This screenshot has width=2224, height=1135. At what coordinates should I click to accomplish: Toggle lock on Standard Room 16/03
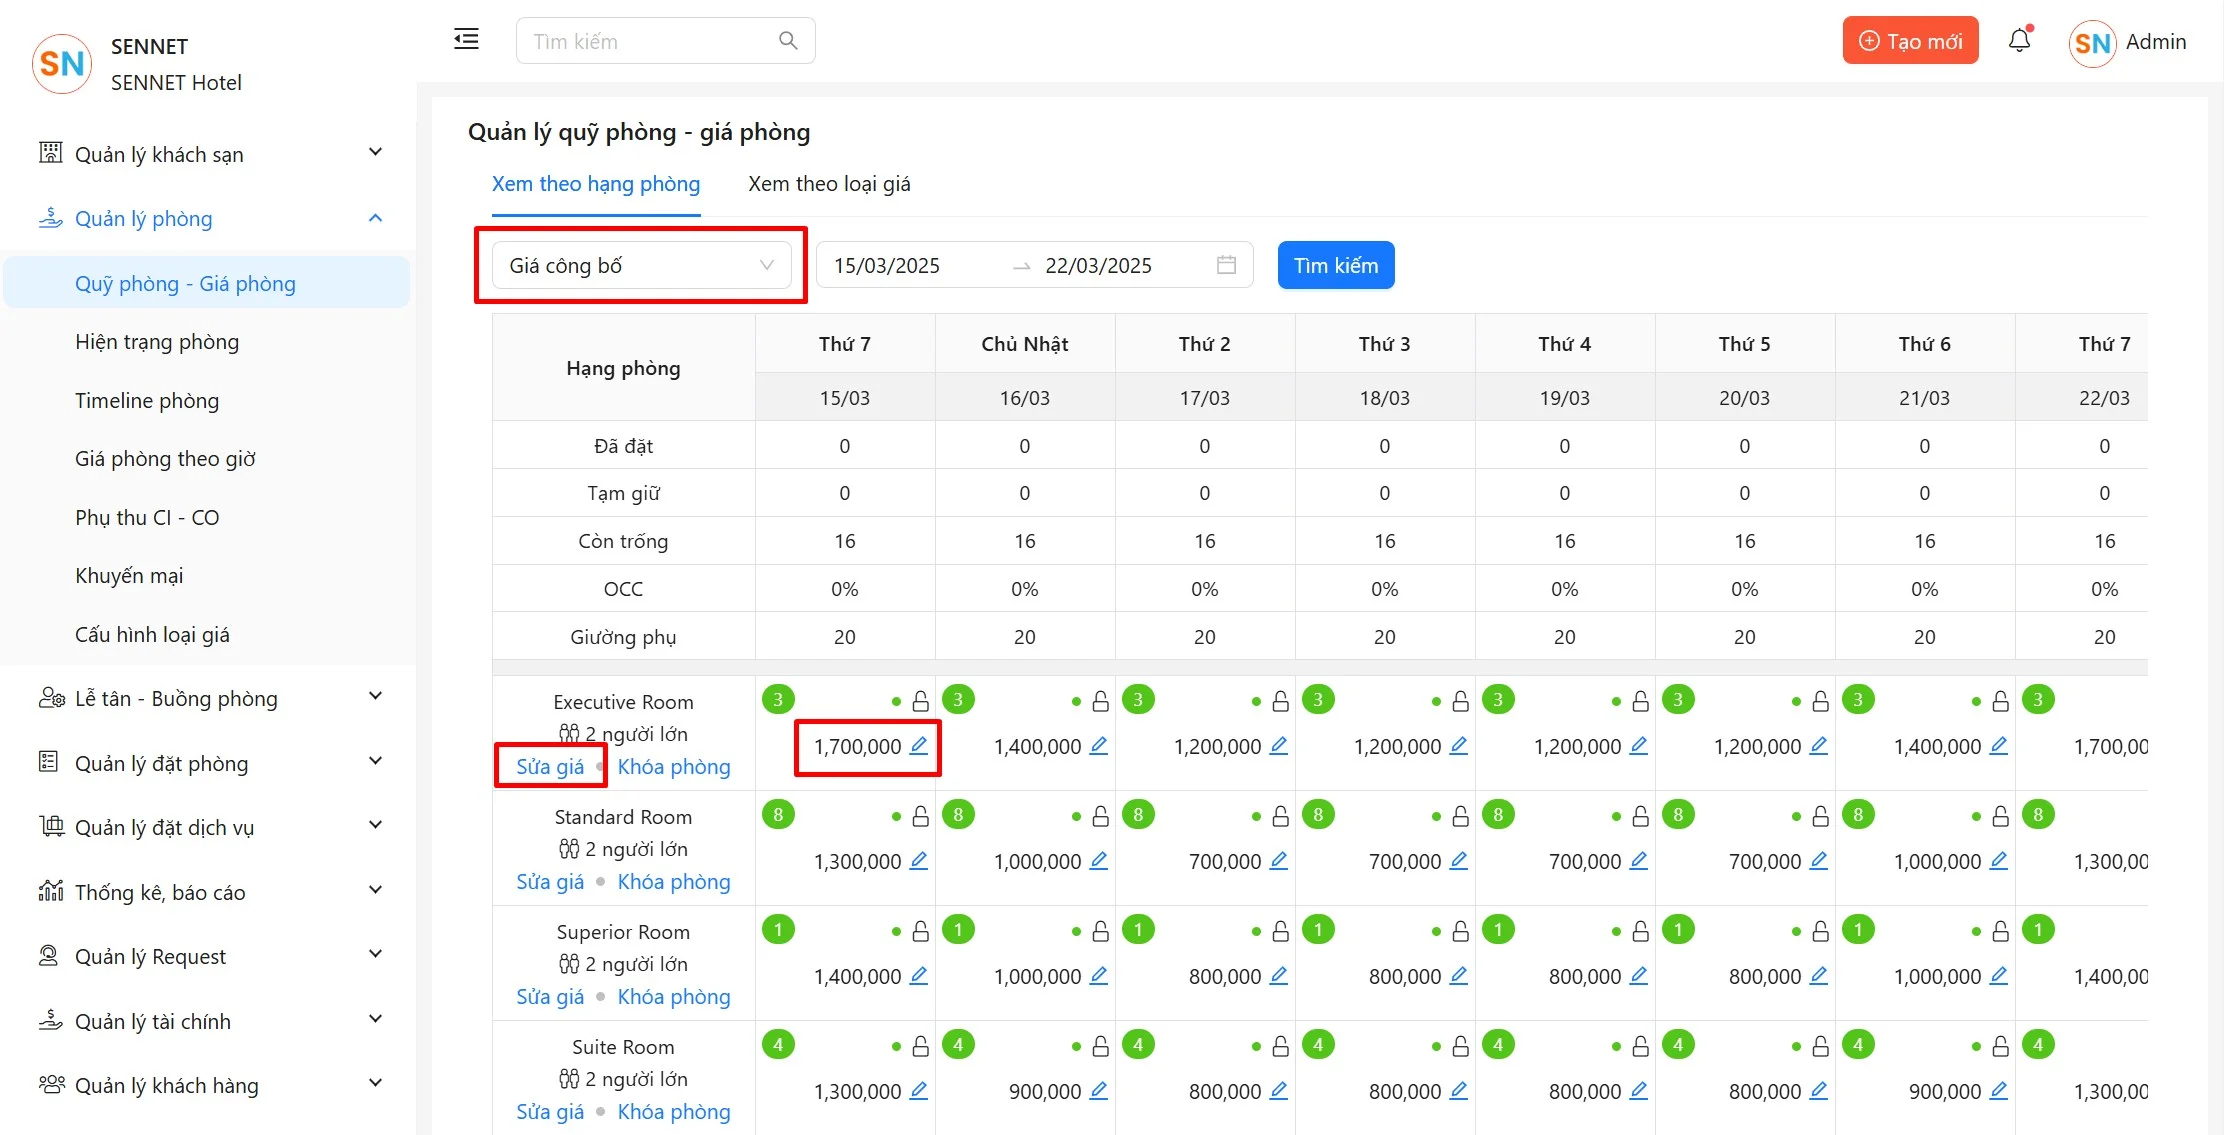pos(1101,817)
